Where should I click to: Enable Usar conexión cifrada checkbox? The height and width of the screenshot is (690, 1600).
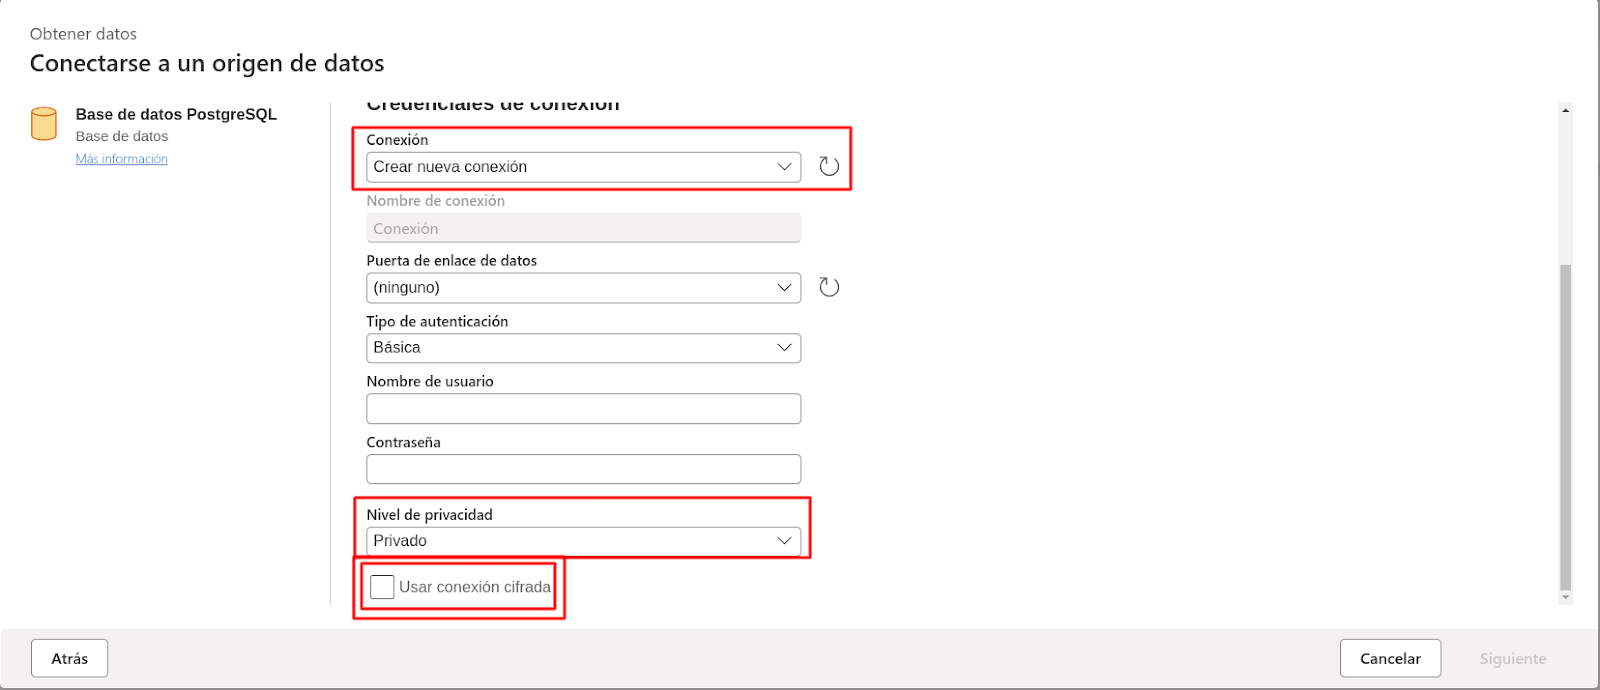(382, 587)
